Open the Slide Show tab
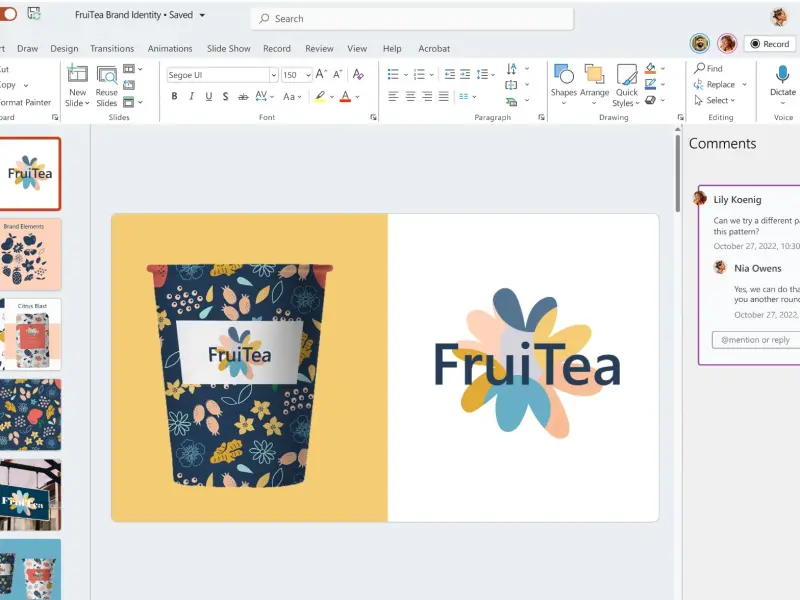 click(229, 48)
